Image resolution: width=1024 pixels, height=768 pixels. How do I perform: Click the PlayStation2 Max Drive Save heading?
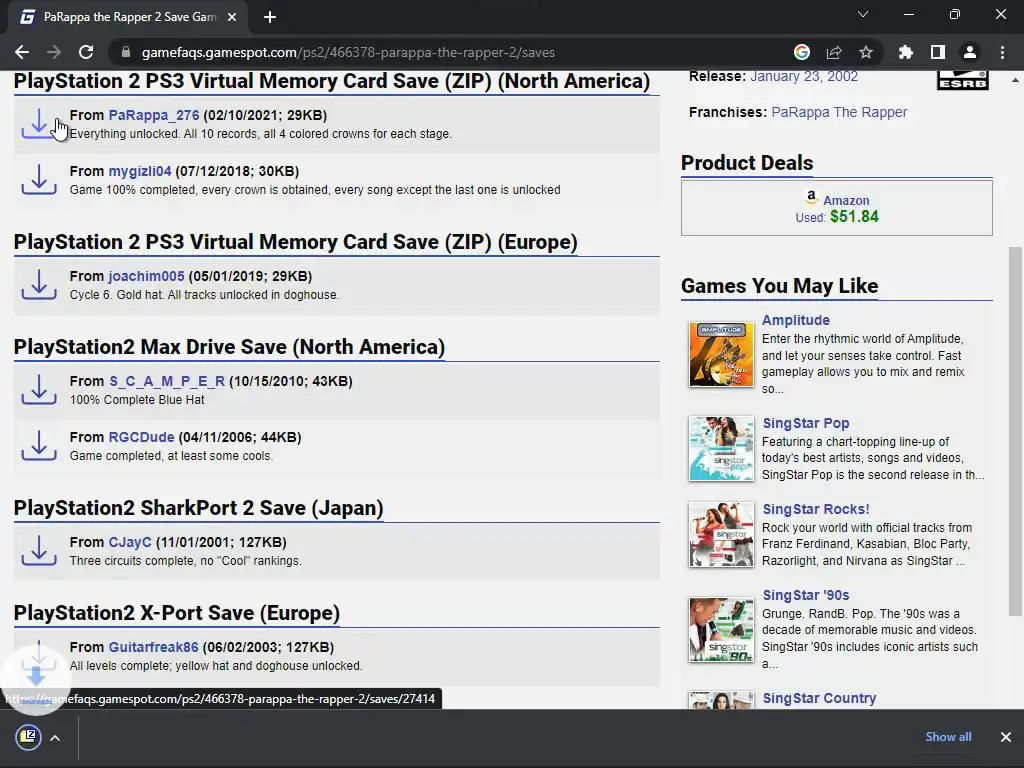coord(229,347)
